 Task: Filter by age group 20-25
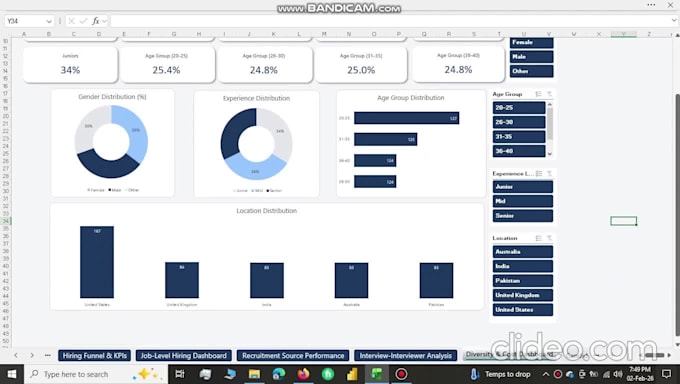(x=519, y=108)
